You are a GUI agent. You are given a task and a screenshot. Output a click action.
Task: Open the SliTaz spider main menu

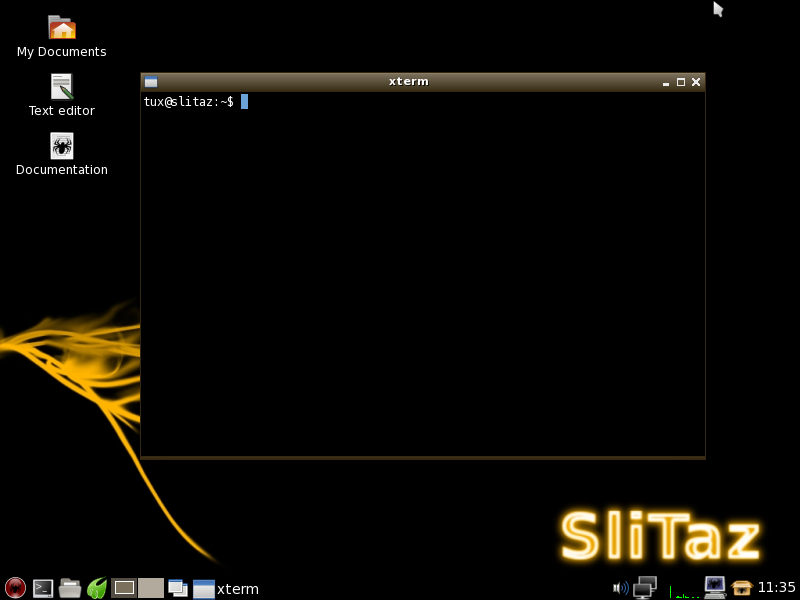pyautogui.click(x=15, y=588)
